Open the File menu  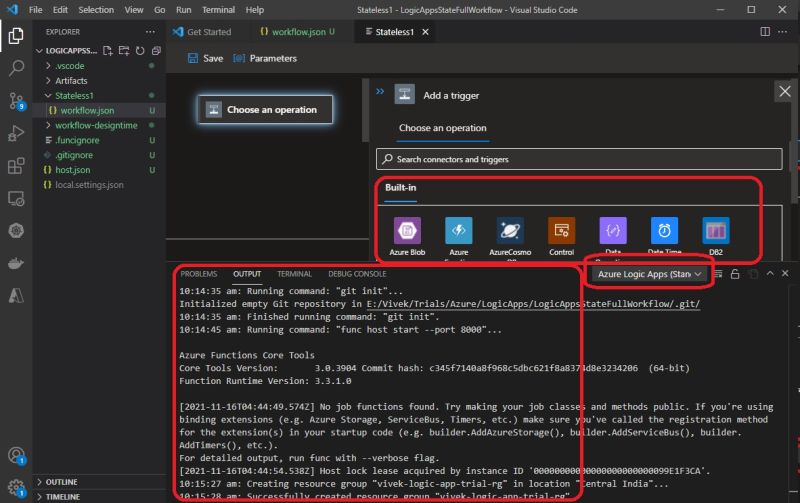click(35, 10)
